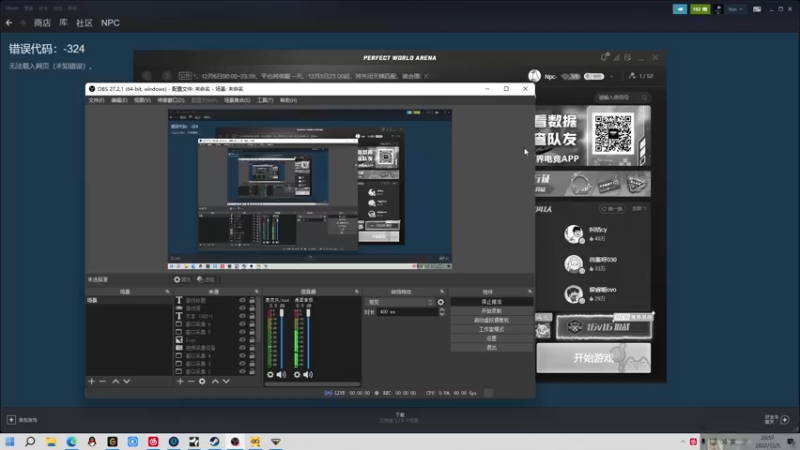
Task: Move source down in OBS sources list
Action: click(226, 381)
